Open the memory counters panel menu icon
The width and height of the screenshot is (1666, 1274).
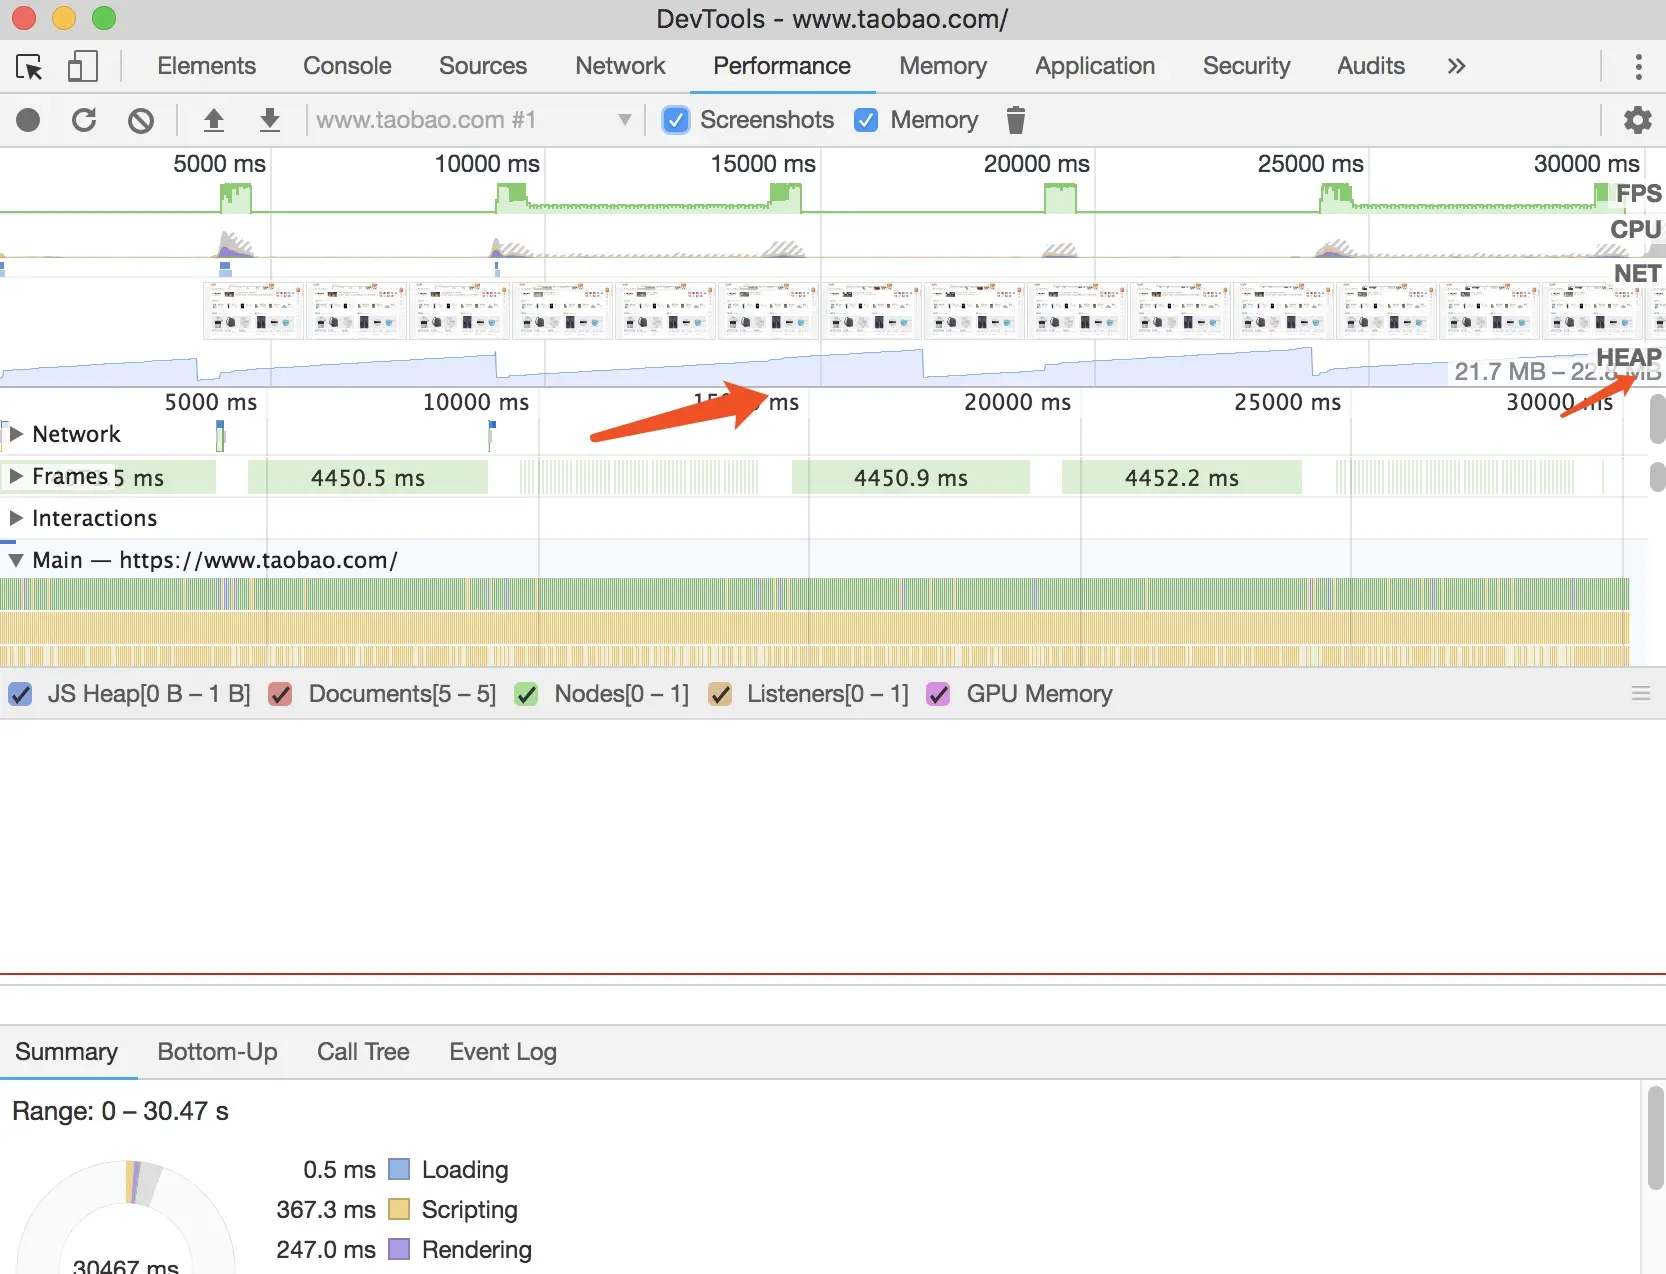coord(1641,693)
